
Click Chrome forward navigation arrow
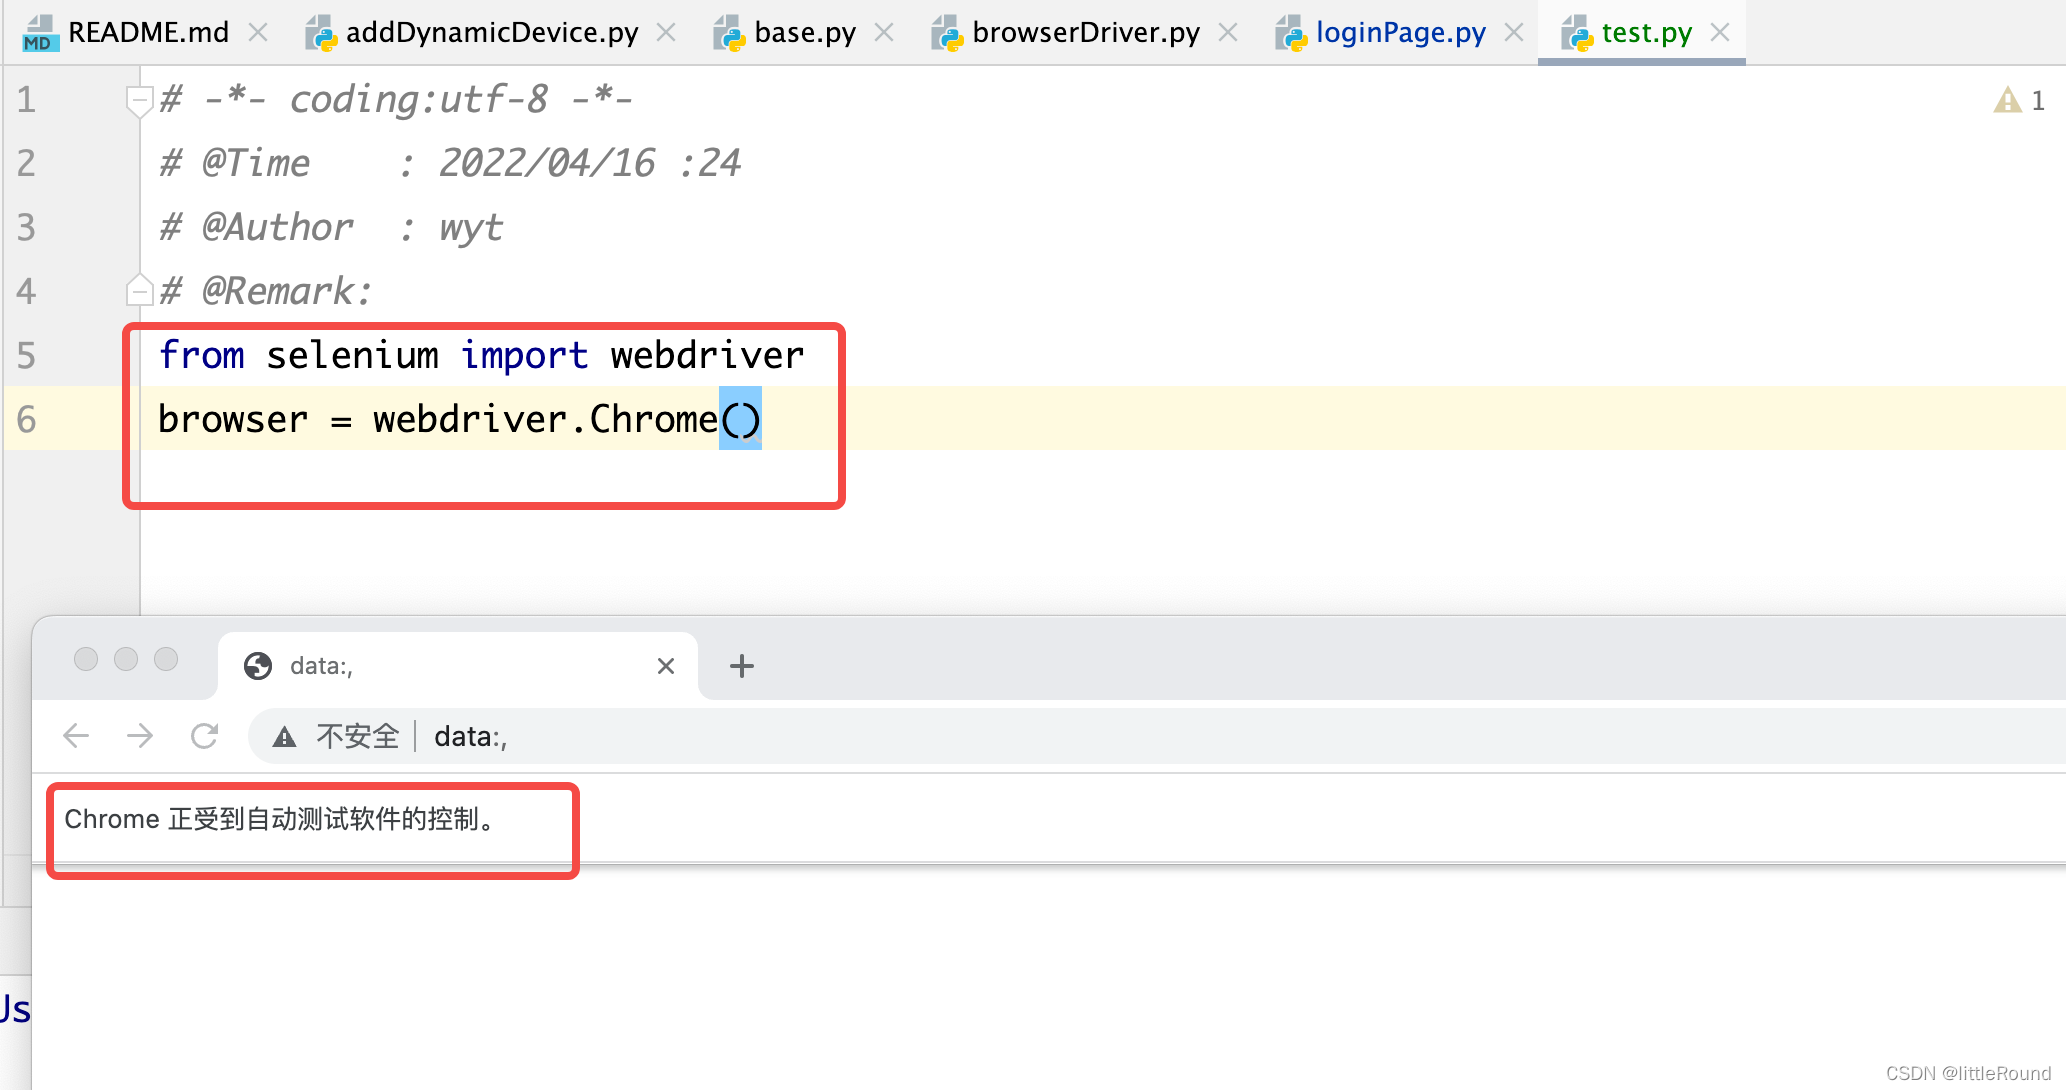coord(140,737)
